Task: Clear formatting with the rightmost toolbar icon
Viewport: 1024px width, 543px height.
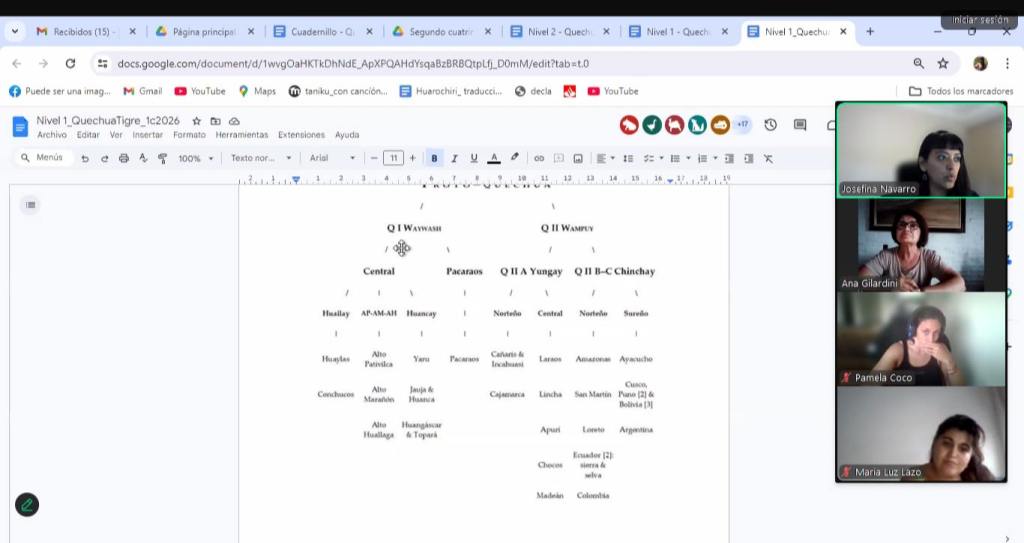Action: (x=768, y=158)
